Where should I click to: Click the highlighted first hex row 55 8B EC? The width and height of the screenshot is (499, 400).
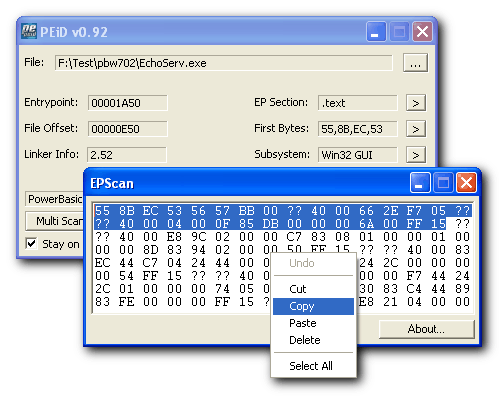283,211
